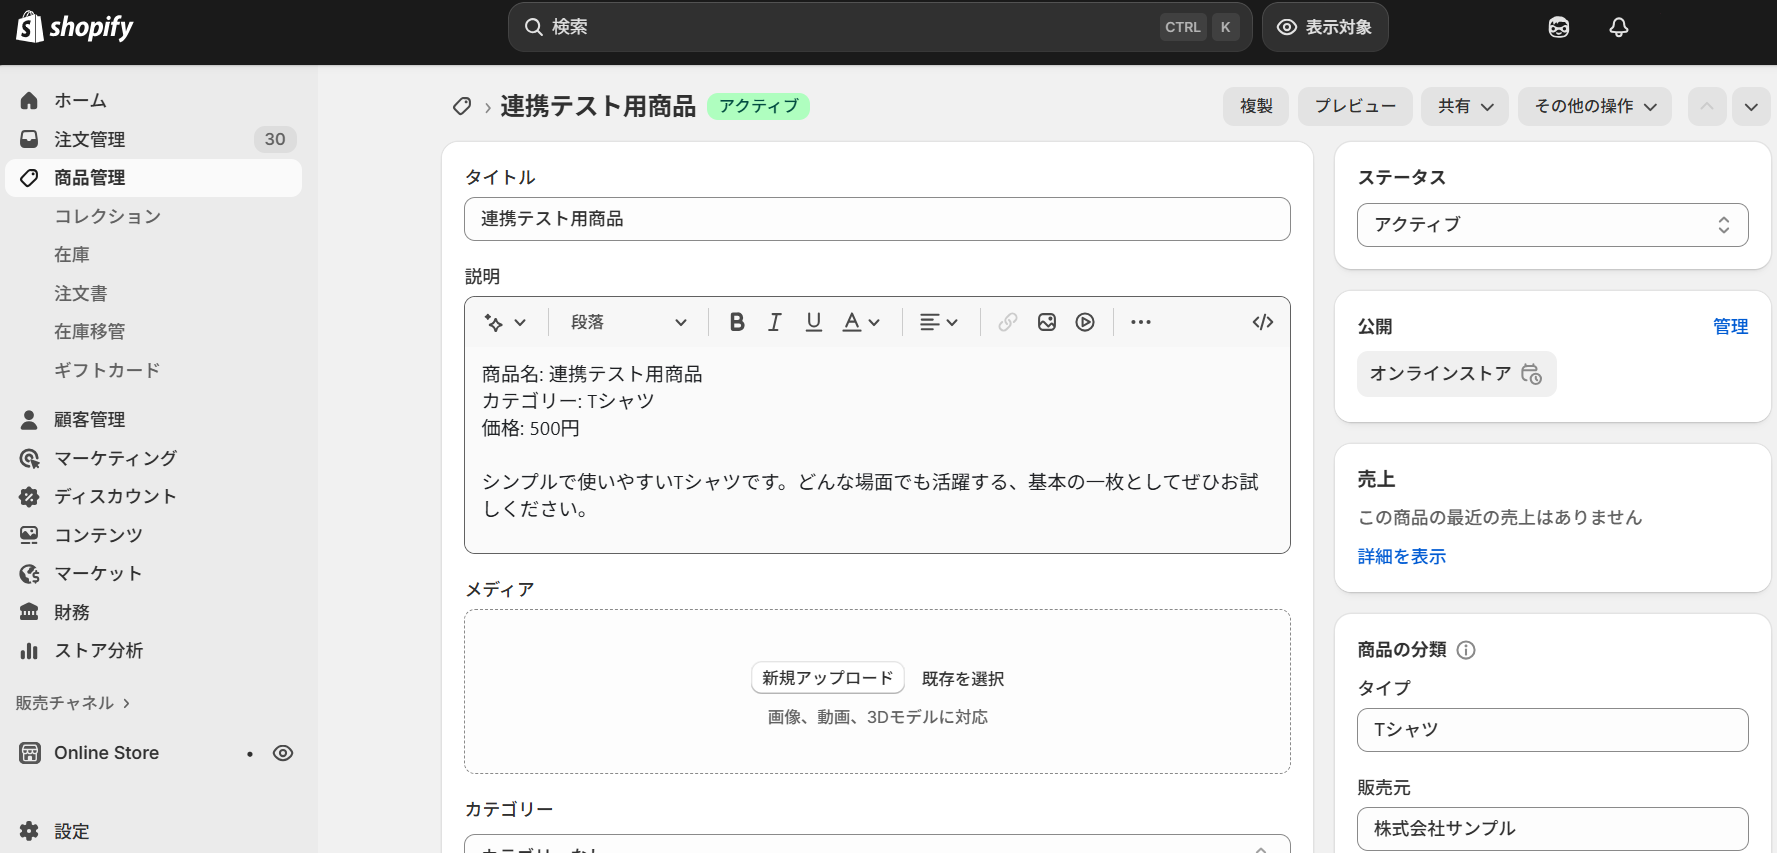
Task: Open the search bar
Action: pos(880,27)
